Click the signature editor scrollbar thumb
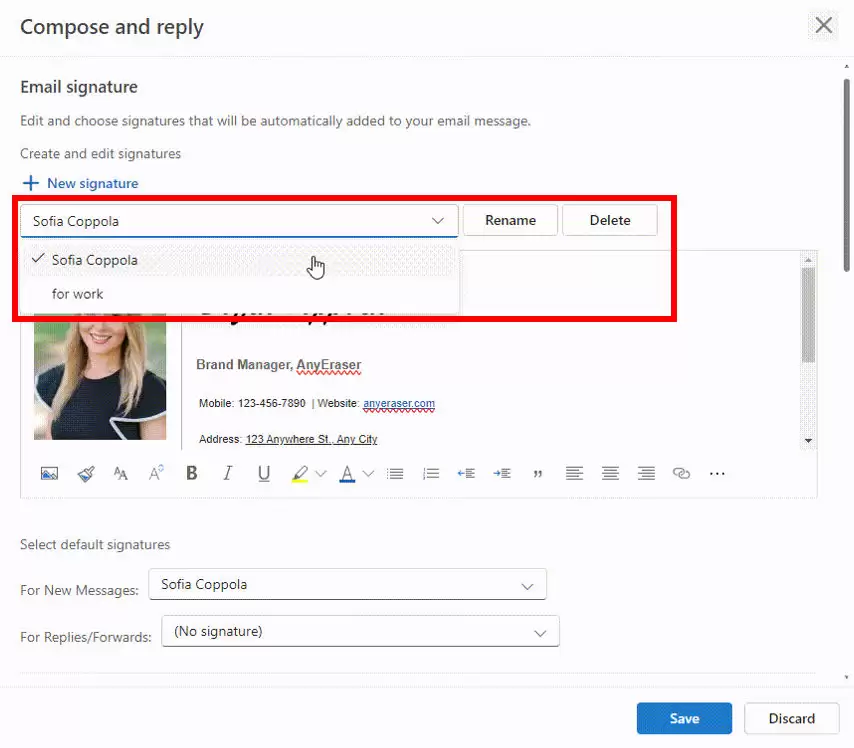Image resolution: width=854 pixels, height=748 pixels. 808,314
